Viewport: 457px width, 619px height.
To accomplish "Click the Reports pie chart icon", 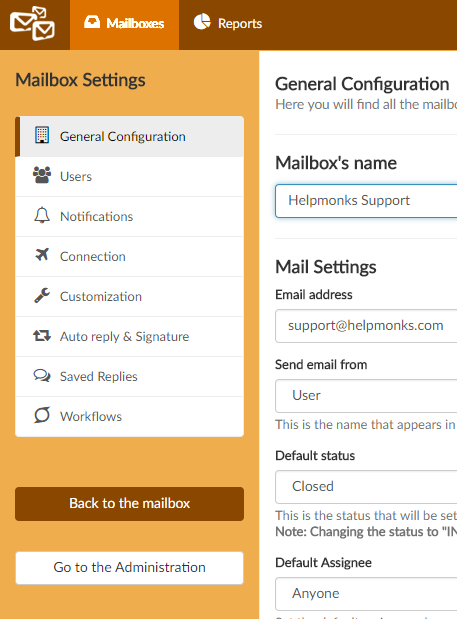I will click(x=202, y=22).
